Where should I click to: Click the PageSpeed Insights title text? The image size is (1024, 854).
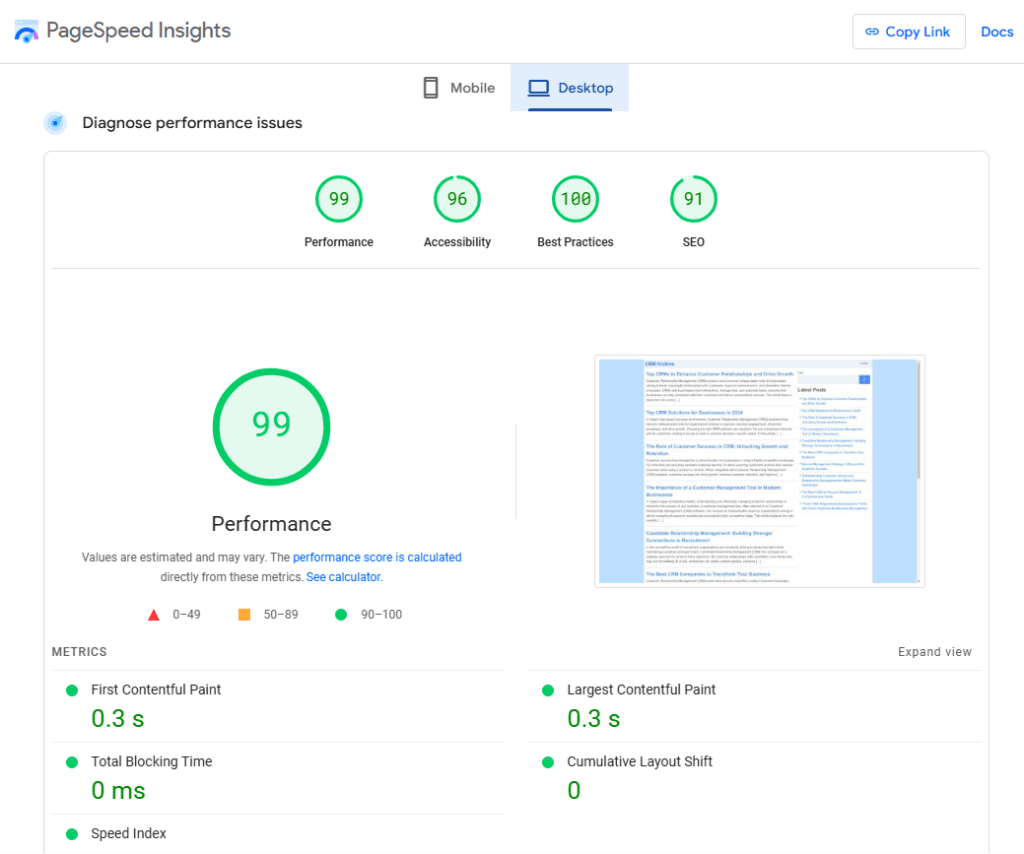[138, 31]
